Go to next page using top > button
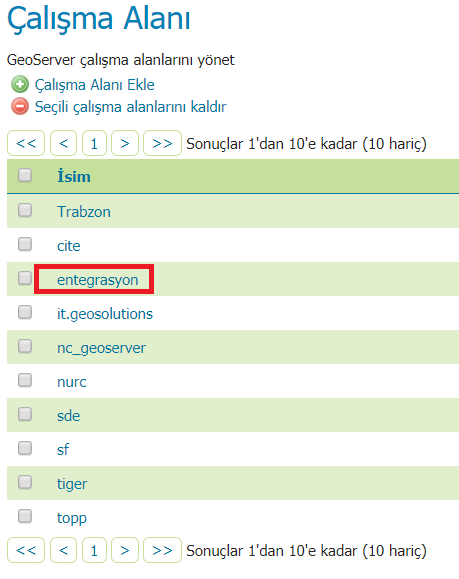Screen dimensions: 459x579 pyautogui.click(x=125, y=143)
